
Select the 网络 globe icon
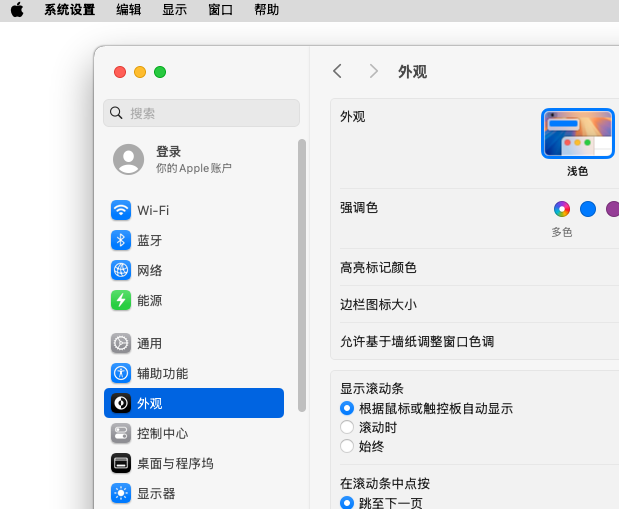tap(121, 270)
